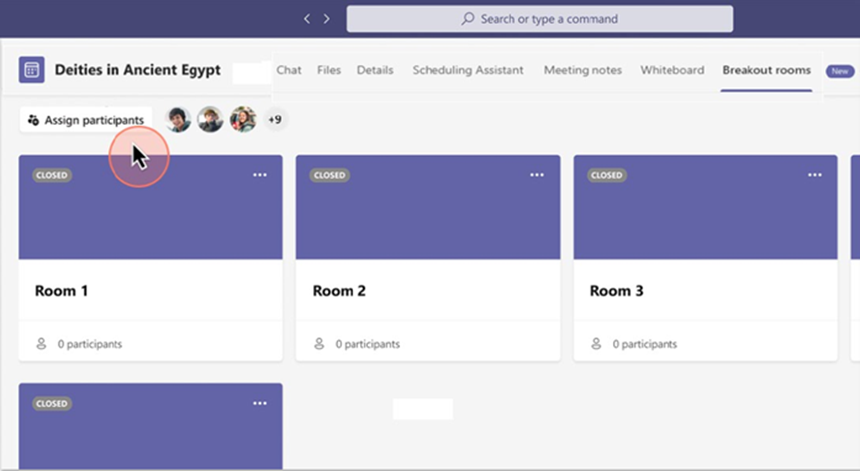Click Room 1's 0 participants label
Screen dimensions: 860x471
pyautogui.click(x=90, y=344)
